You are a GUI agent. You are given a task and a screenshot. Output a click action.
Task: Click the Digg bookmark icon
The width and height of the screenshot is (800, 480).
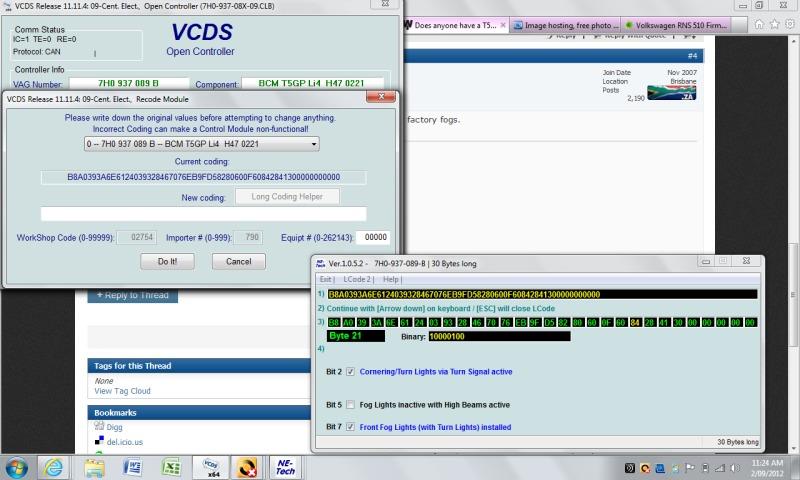click(x=99, y=426)
